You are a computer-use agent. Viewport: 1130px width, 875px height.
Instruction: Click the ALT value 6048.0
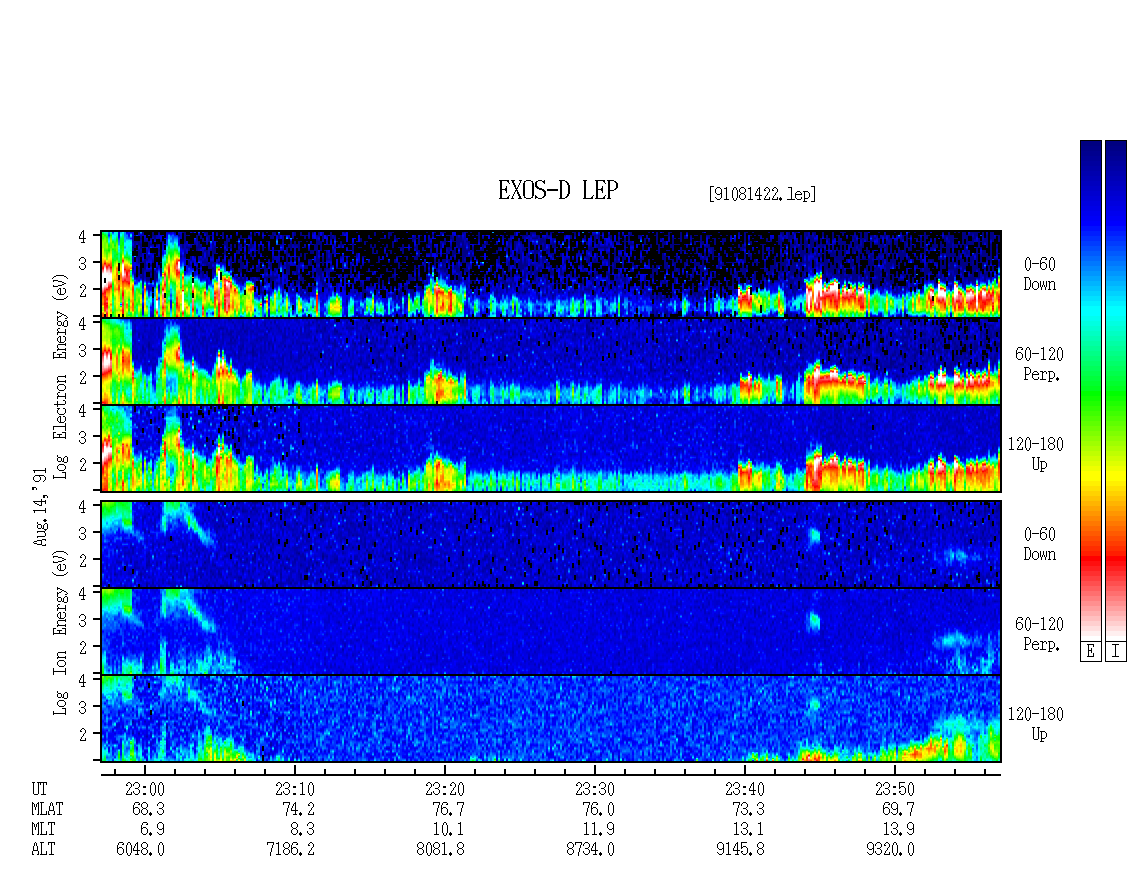[x=141, y=850]
